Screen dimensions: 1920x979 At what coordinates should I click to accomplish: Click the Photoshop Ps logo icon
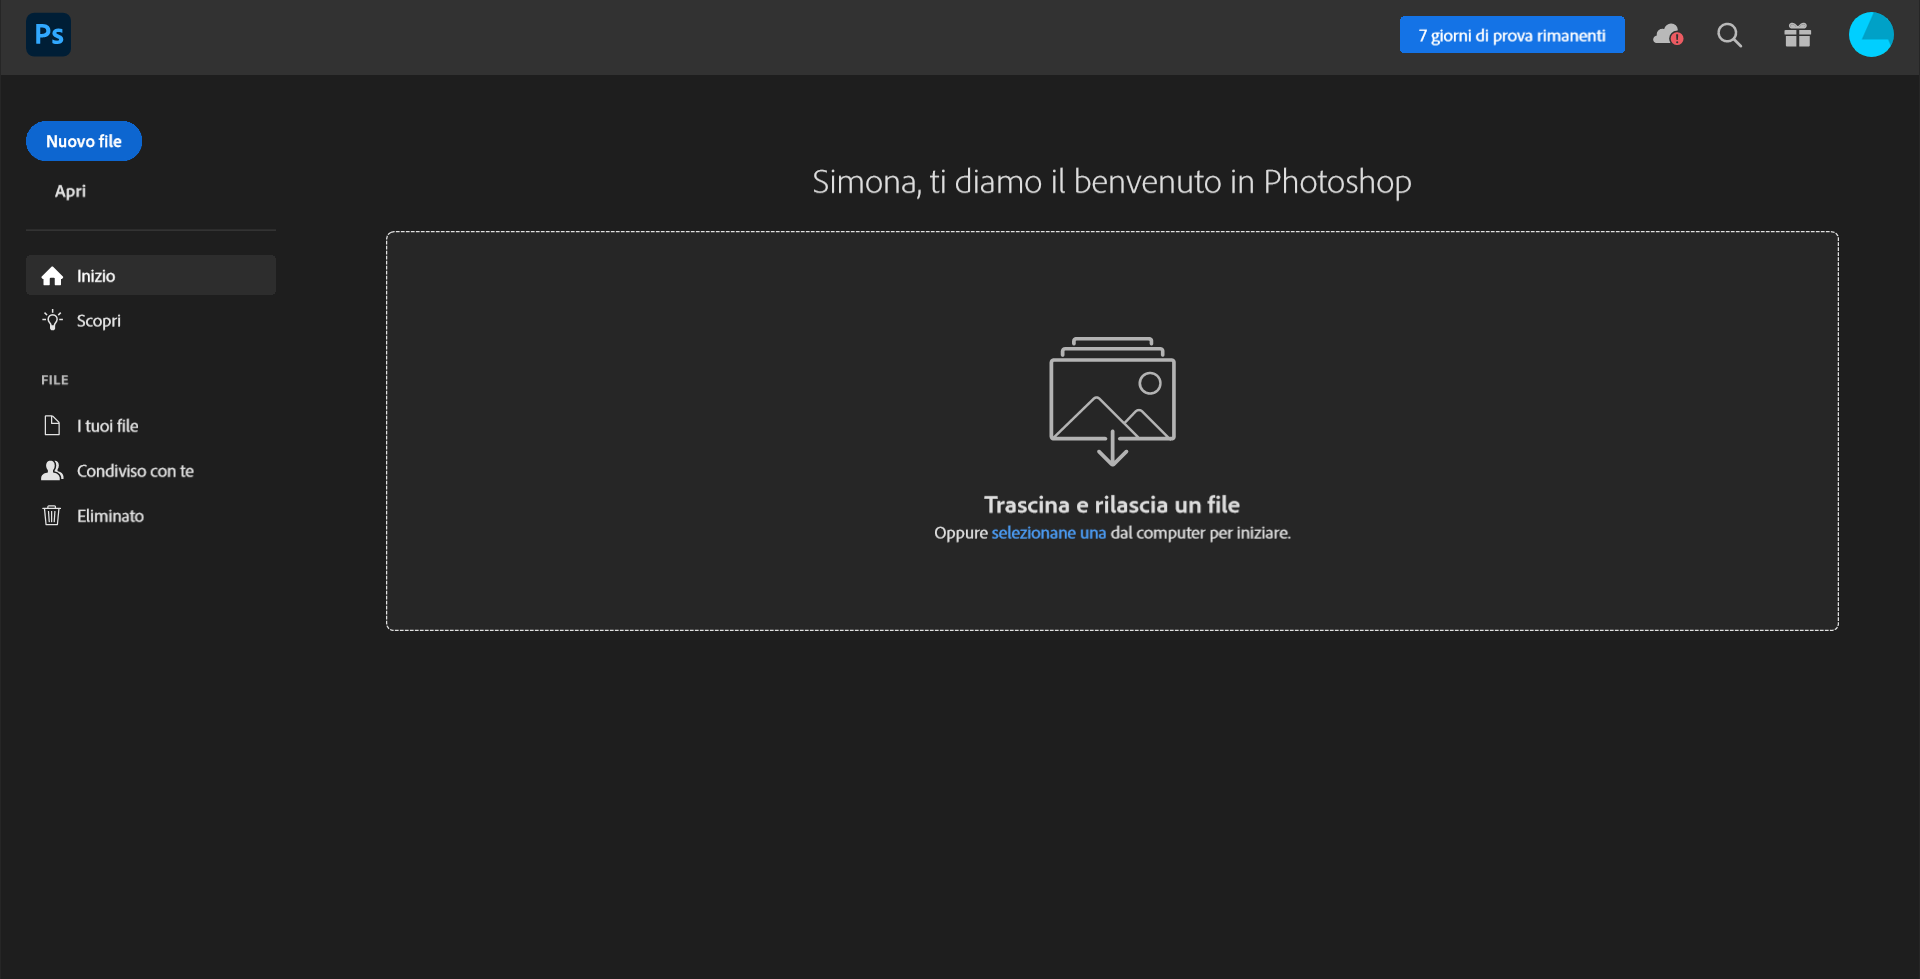point(46,34)
